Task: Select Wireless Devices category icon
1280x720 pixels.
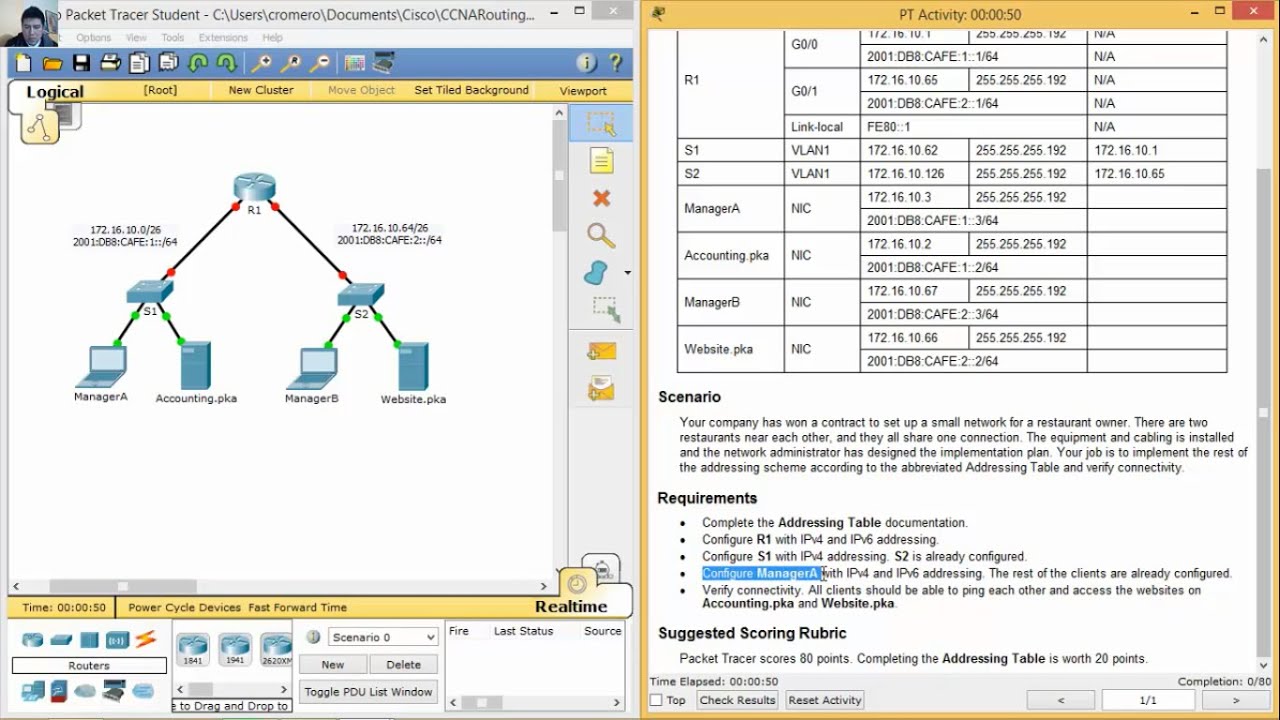Action: [118, 640]
